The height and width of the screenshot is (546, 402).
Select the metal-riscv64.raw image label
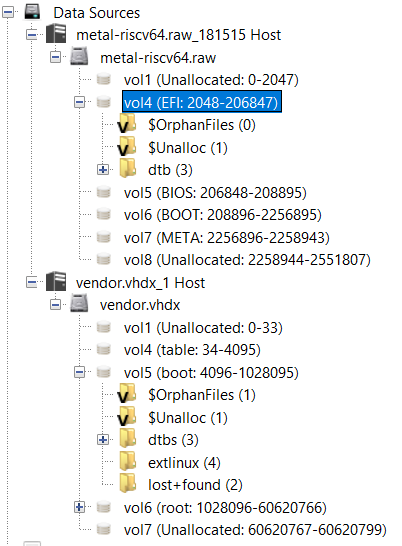[158, 57]
